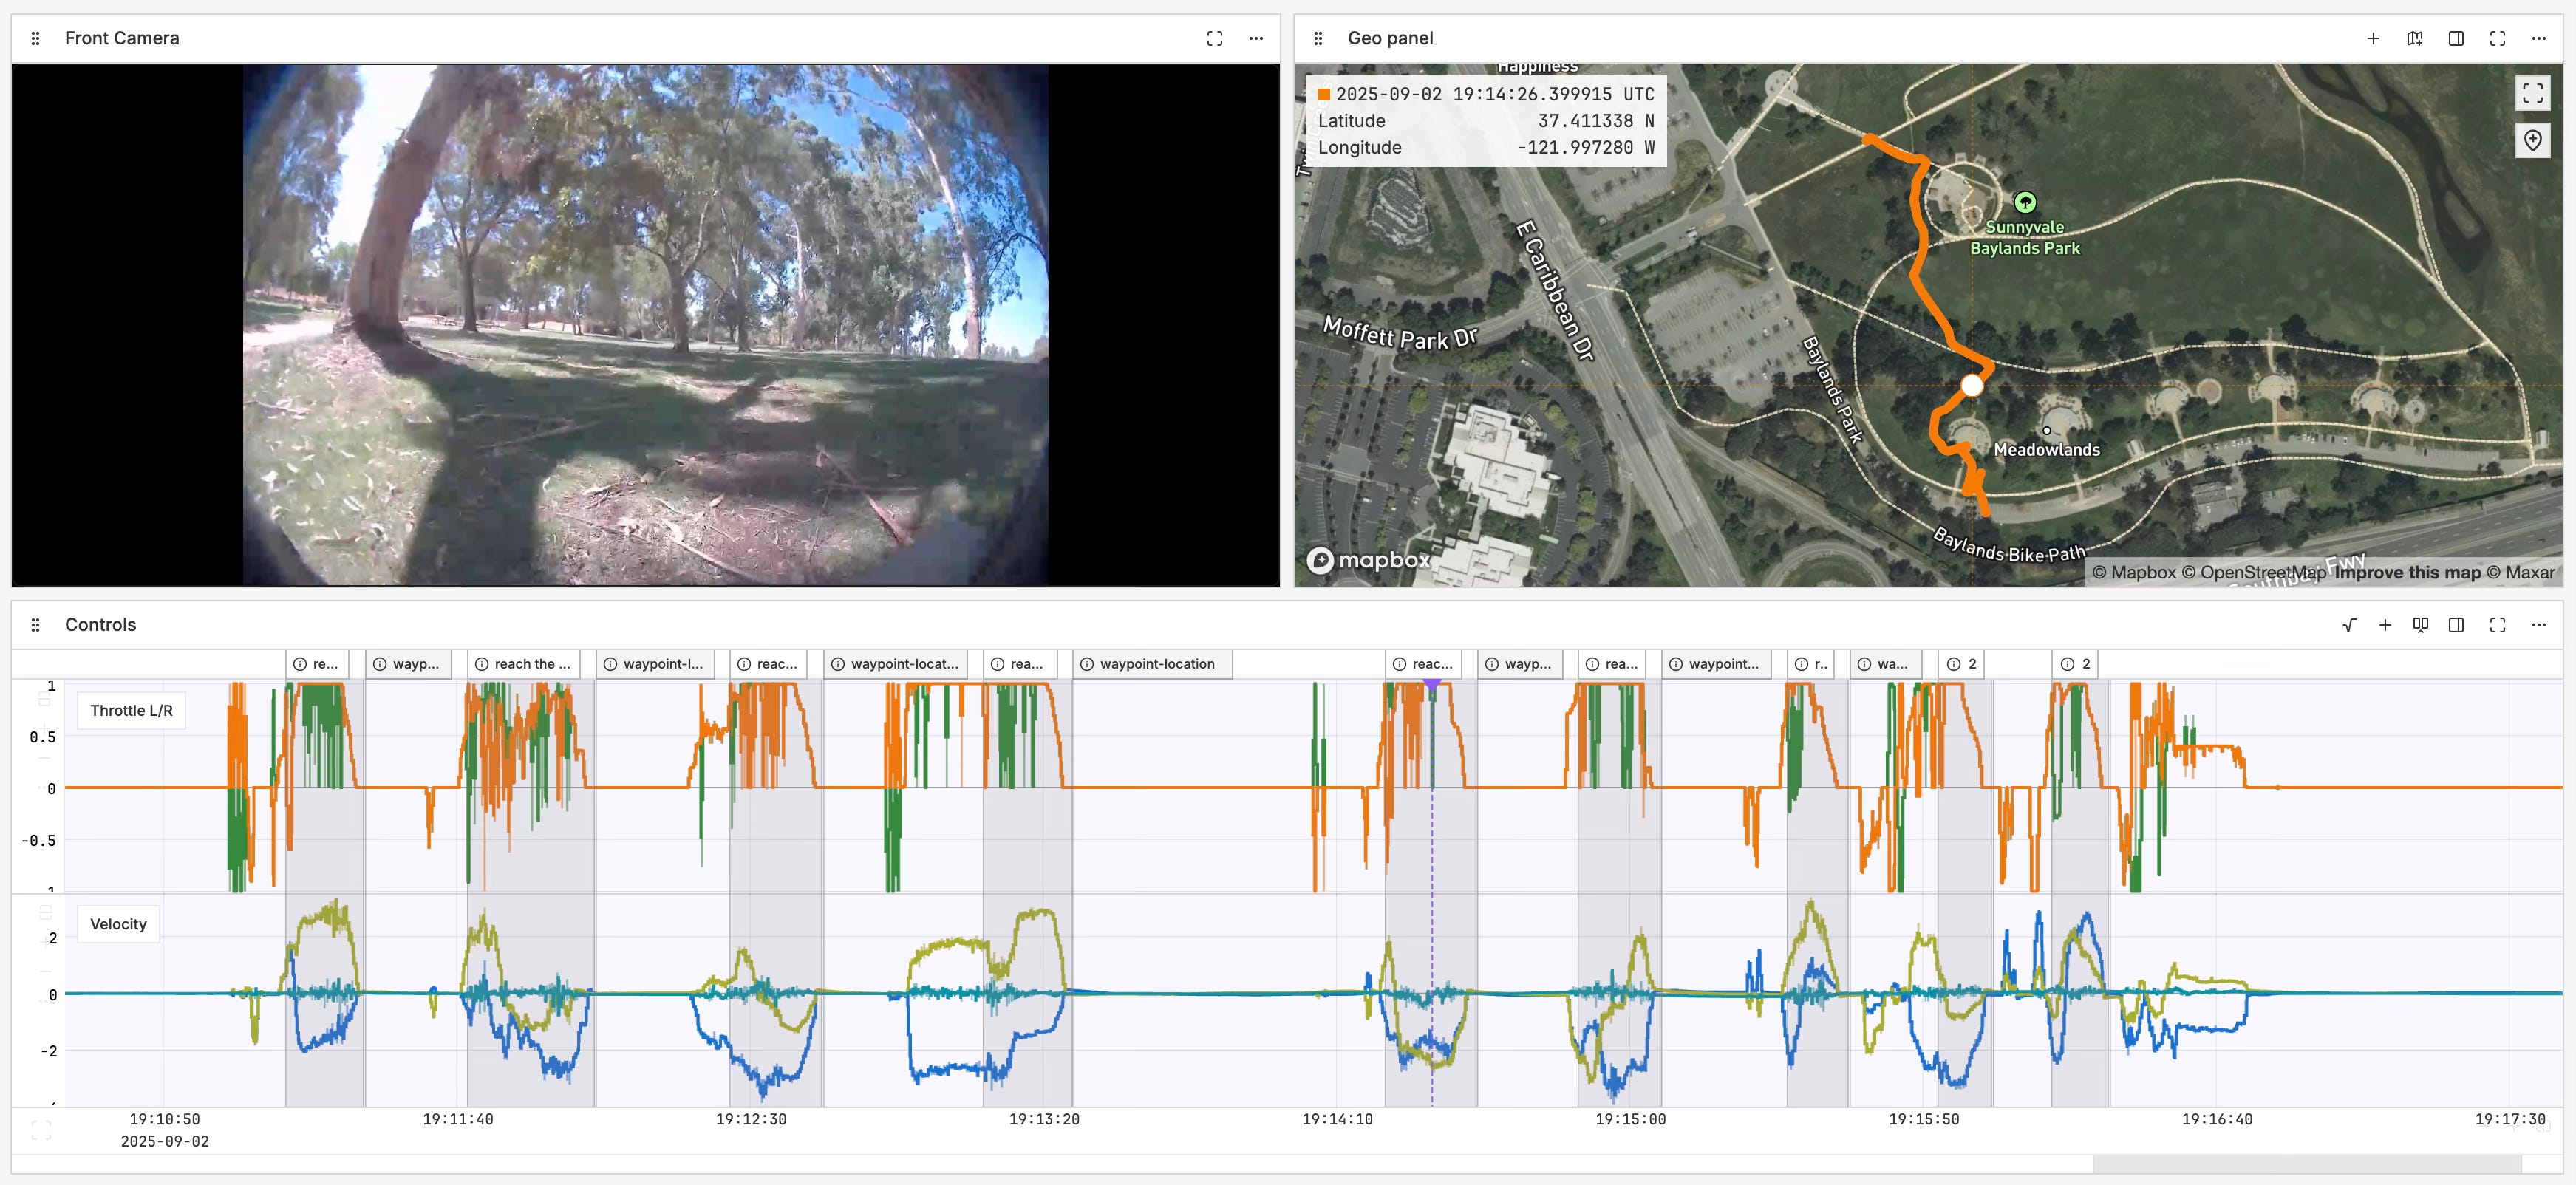This screenshot has height=1185, width=2576.
Task: Click the 'Improve this map' link
Action: tap(2408, 572)
